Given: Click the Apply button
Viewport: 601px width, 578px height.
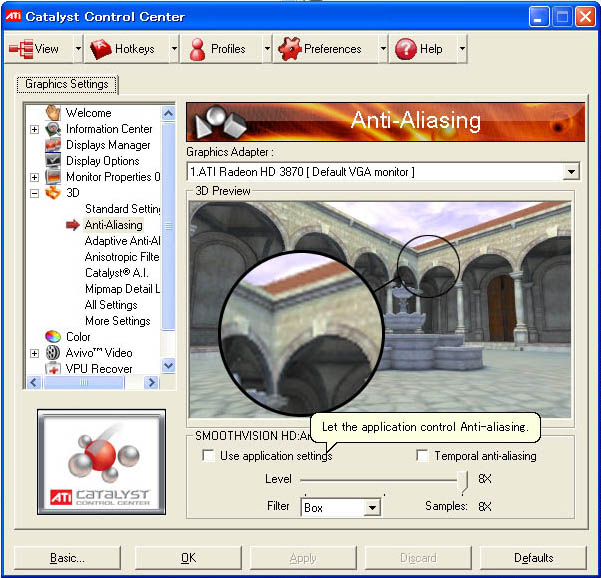Looking at the screenshot, I should (x=303, y=558).
